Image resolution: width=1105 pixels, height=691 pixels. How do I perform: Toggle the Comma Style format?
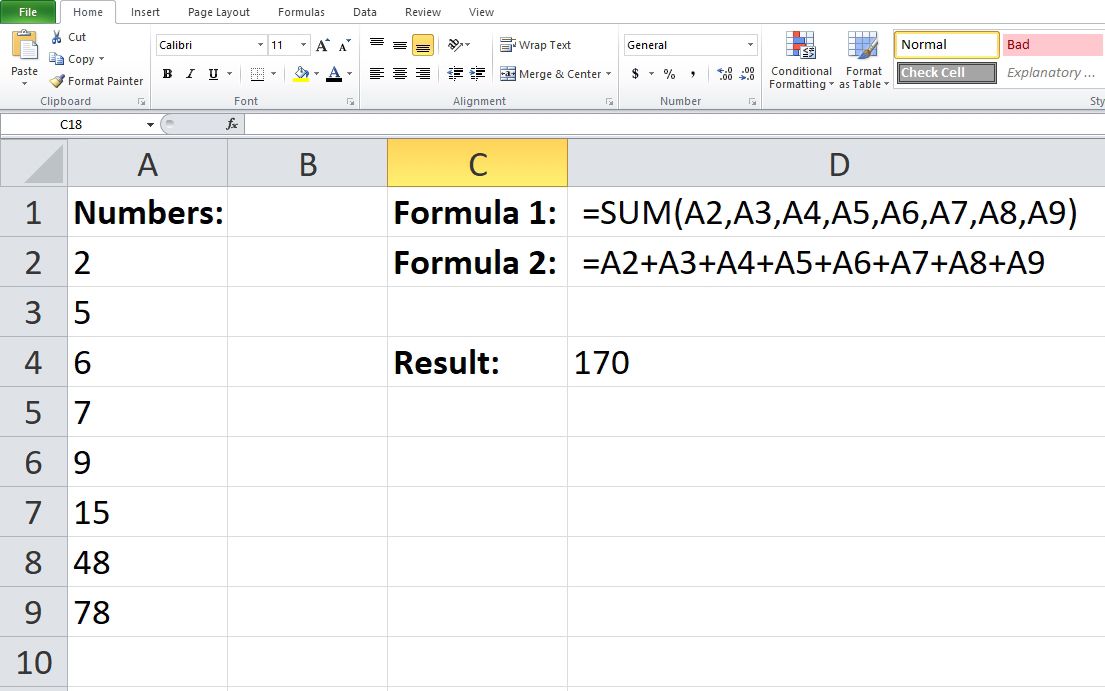click(691, 73)
